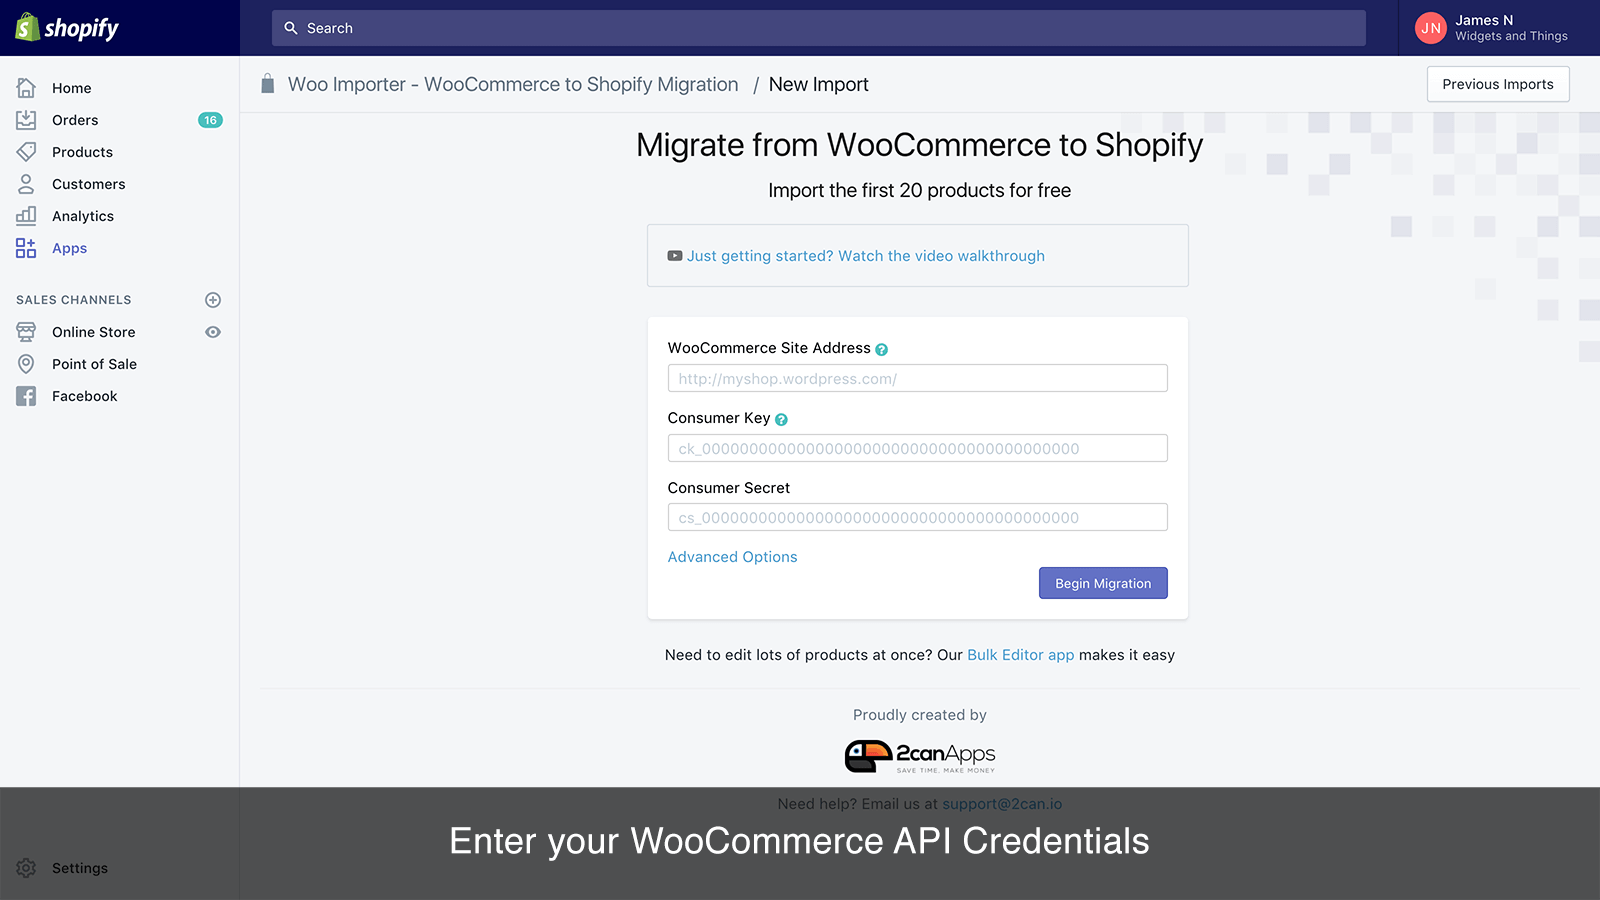Image resolution: width=1600 pixels, height=900 pixels.
Task: Expand the Advanced Options section
Action: coord(732,557)
